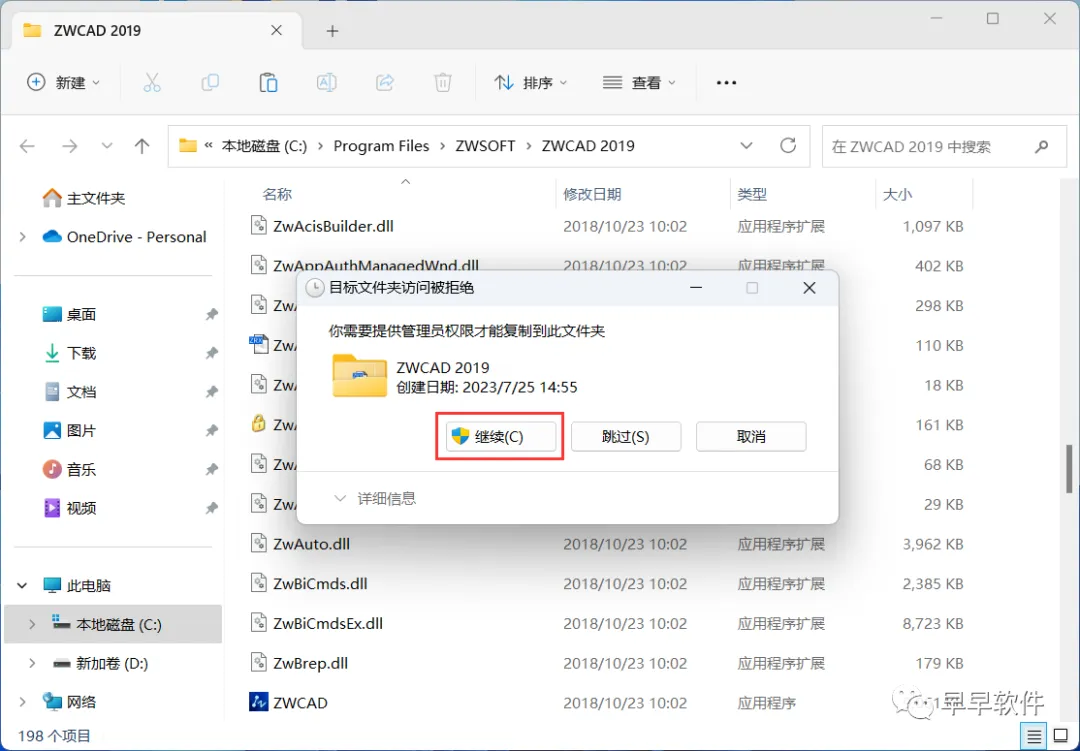This screenshot has width=1080, height=751.
Task: Click the vertical scrollbar thumb of file list
Action: (x=1069, y=469)
